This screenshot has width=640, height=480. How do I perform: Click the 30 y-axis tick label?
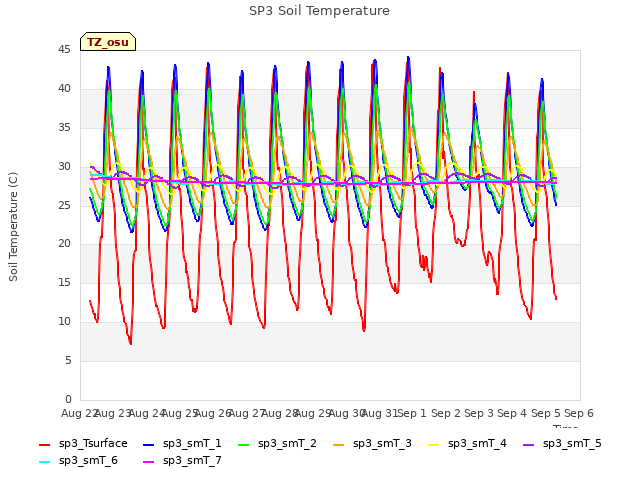(64, 167)
